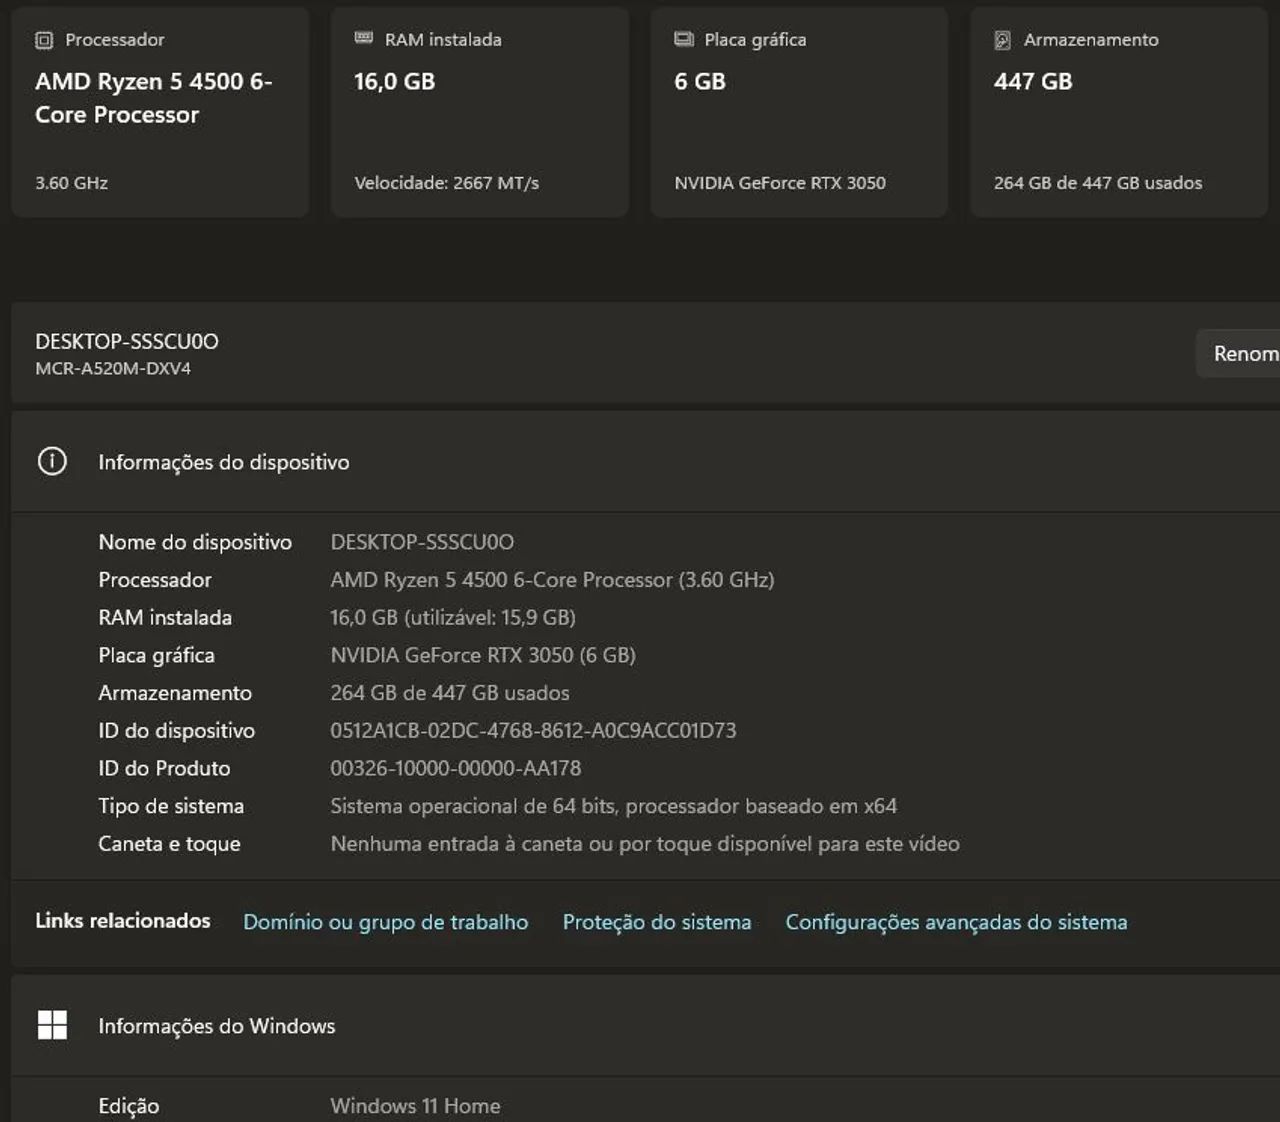Open Domínio ou grupo de trabalho link
The image size is (1280, 1122).
386,922
